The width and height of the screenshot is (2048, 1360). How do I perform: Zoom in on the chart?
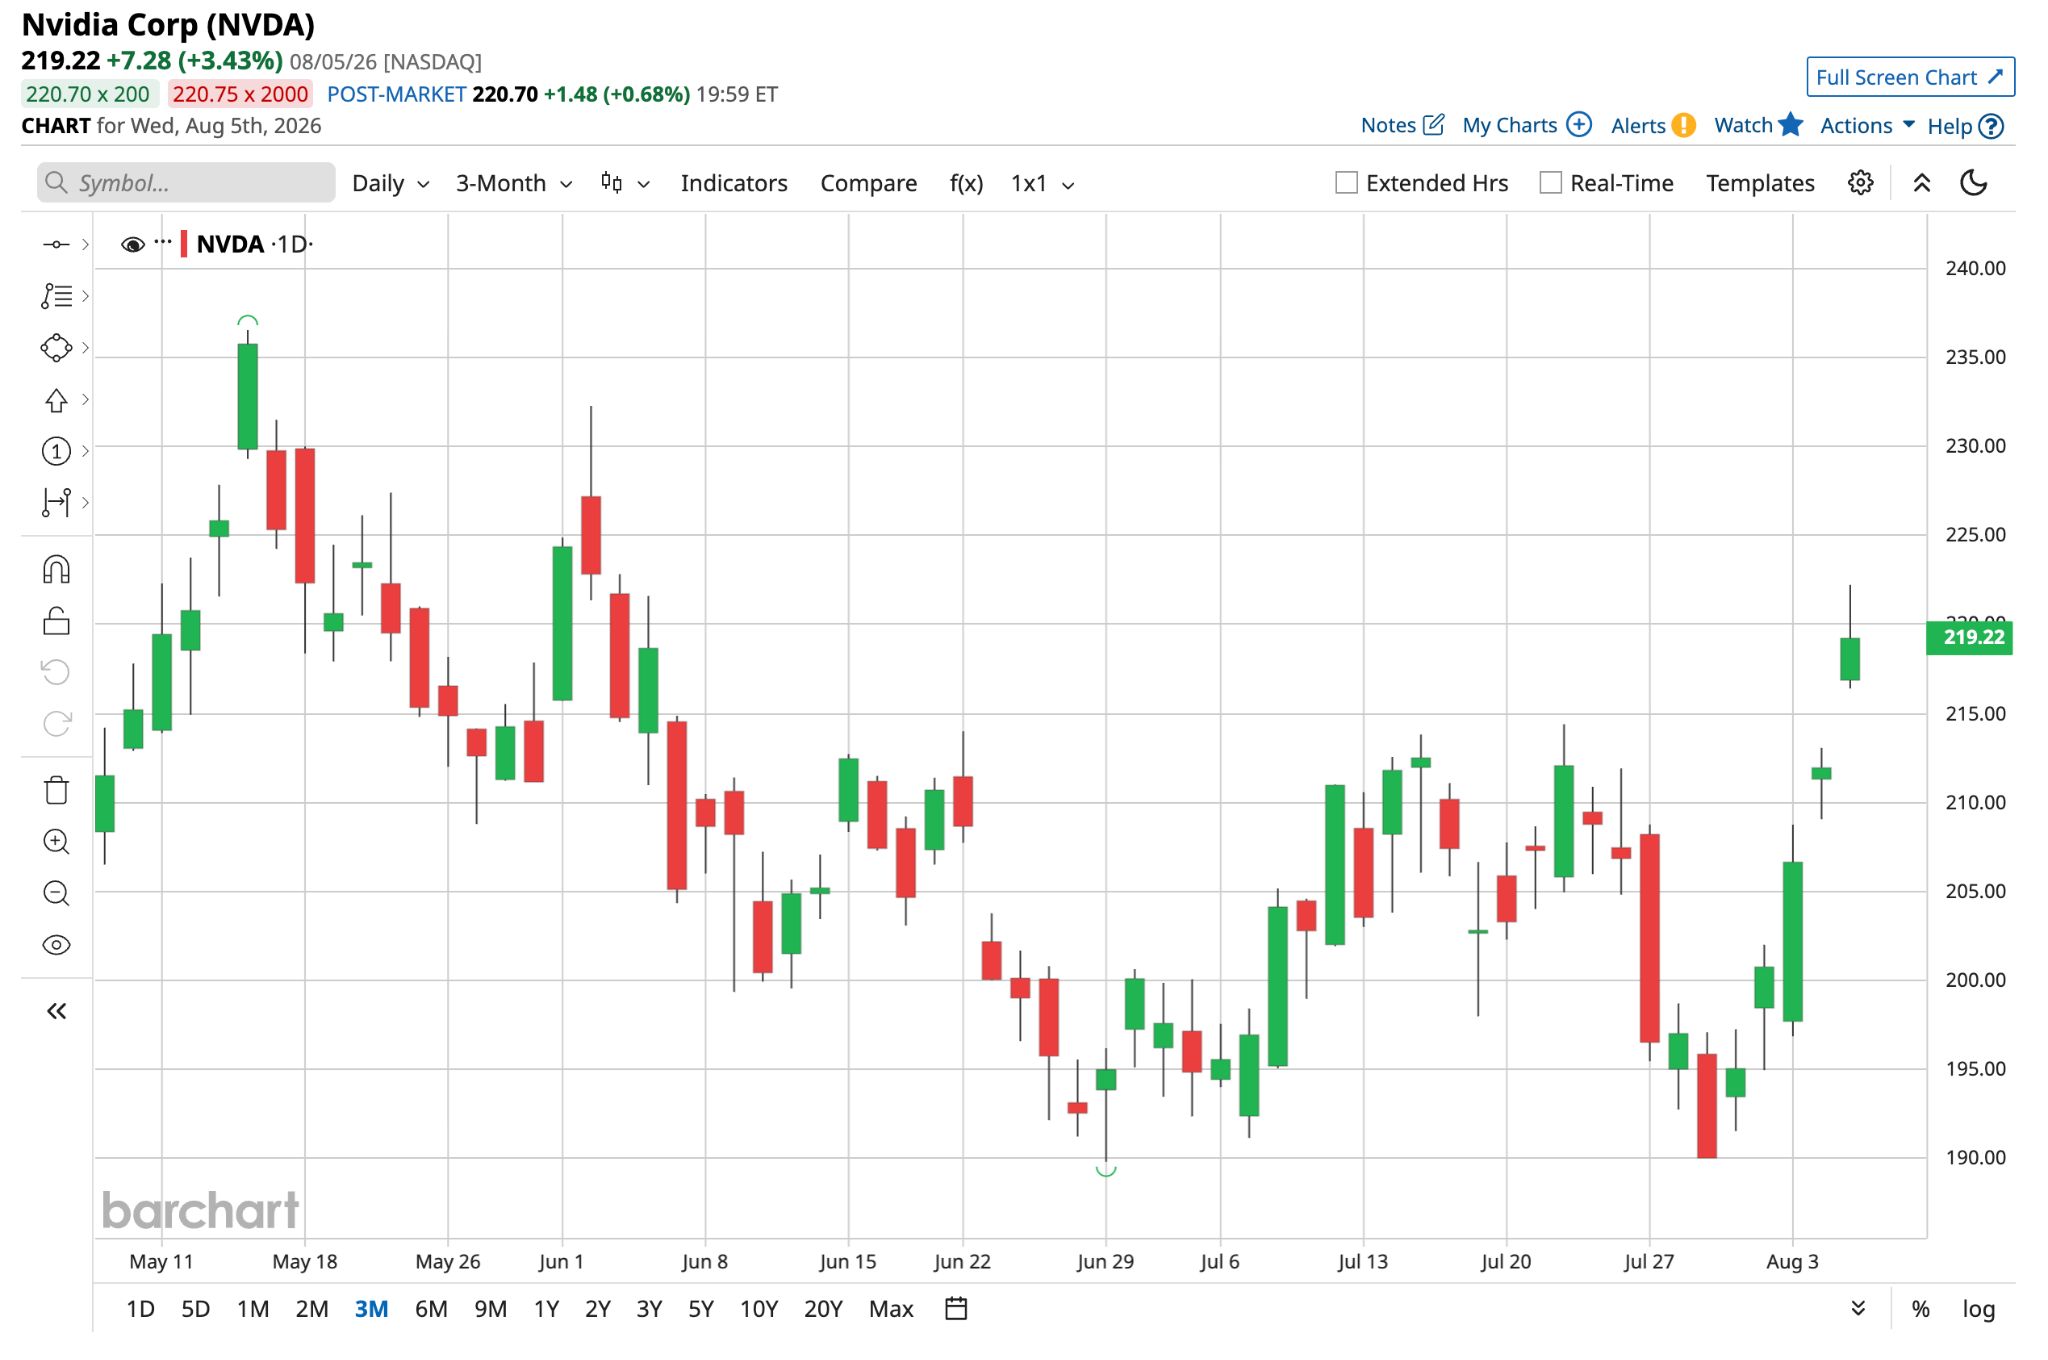56,842
